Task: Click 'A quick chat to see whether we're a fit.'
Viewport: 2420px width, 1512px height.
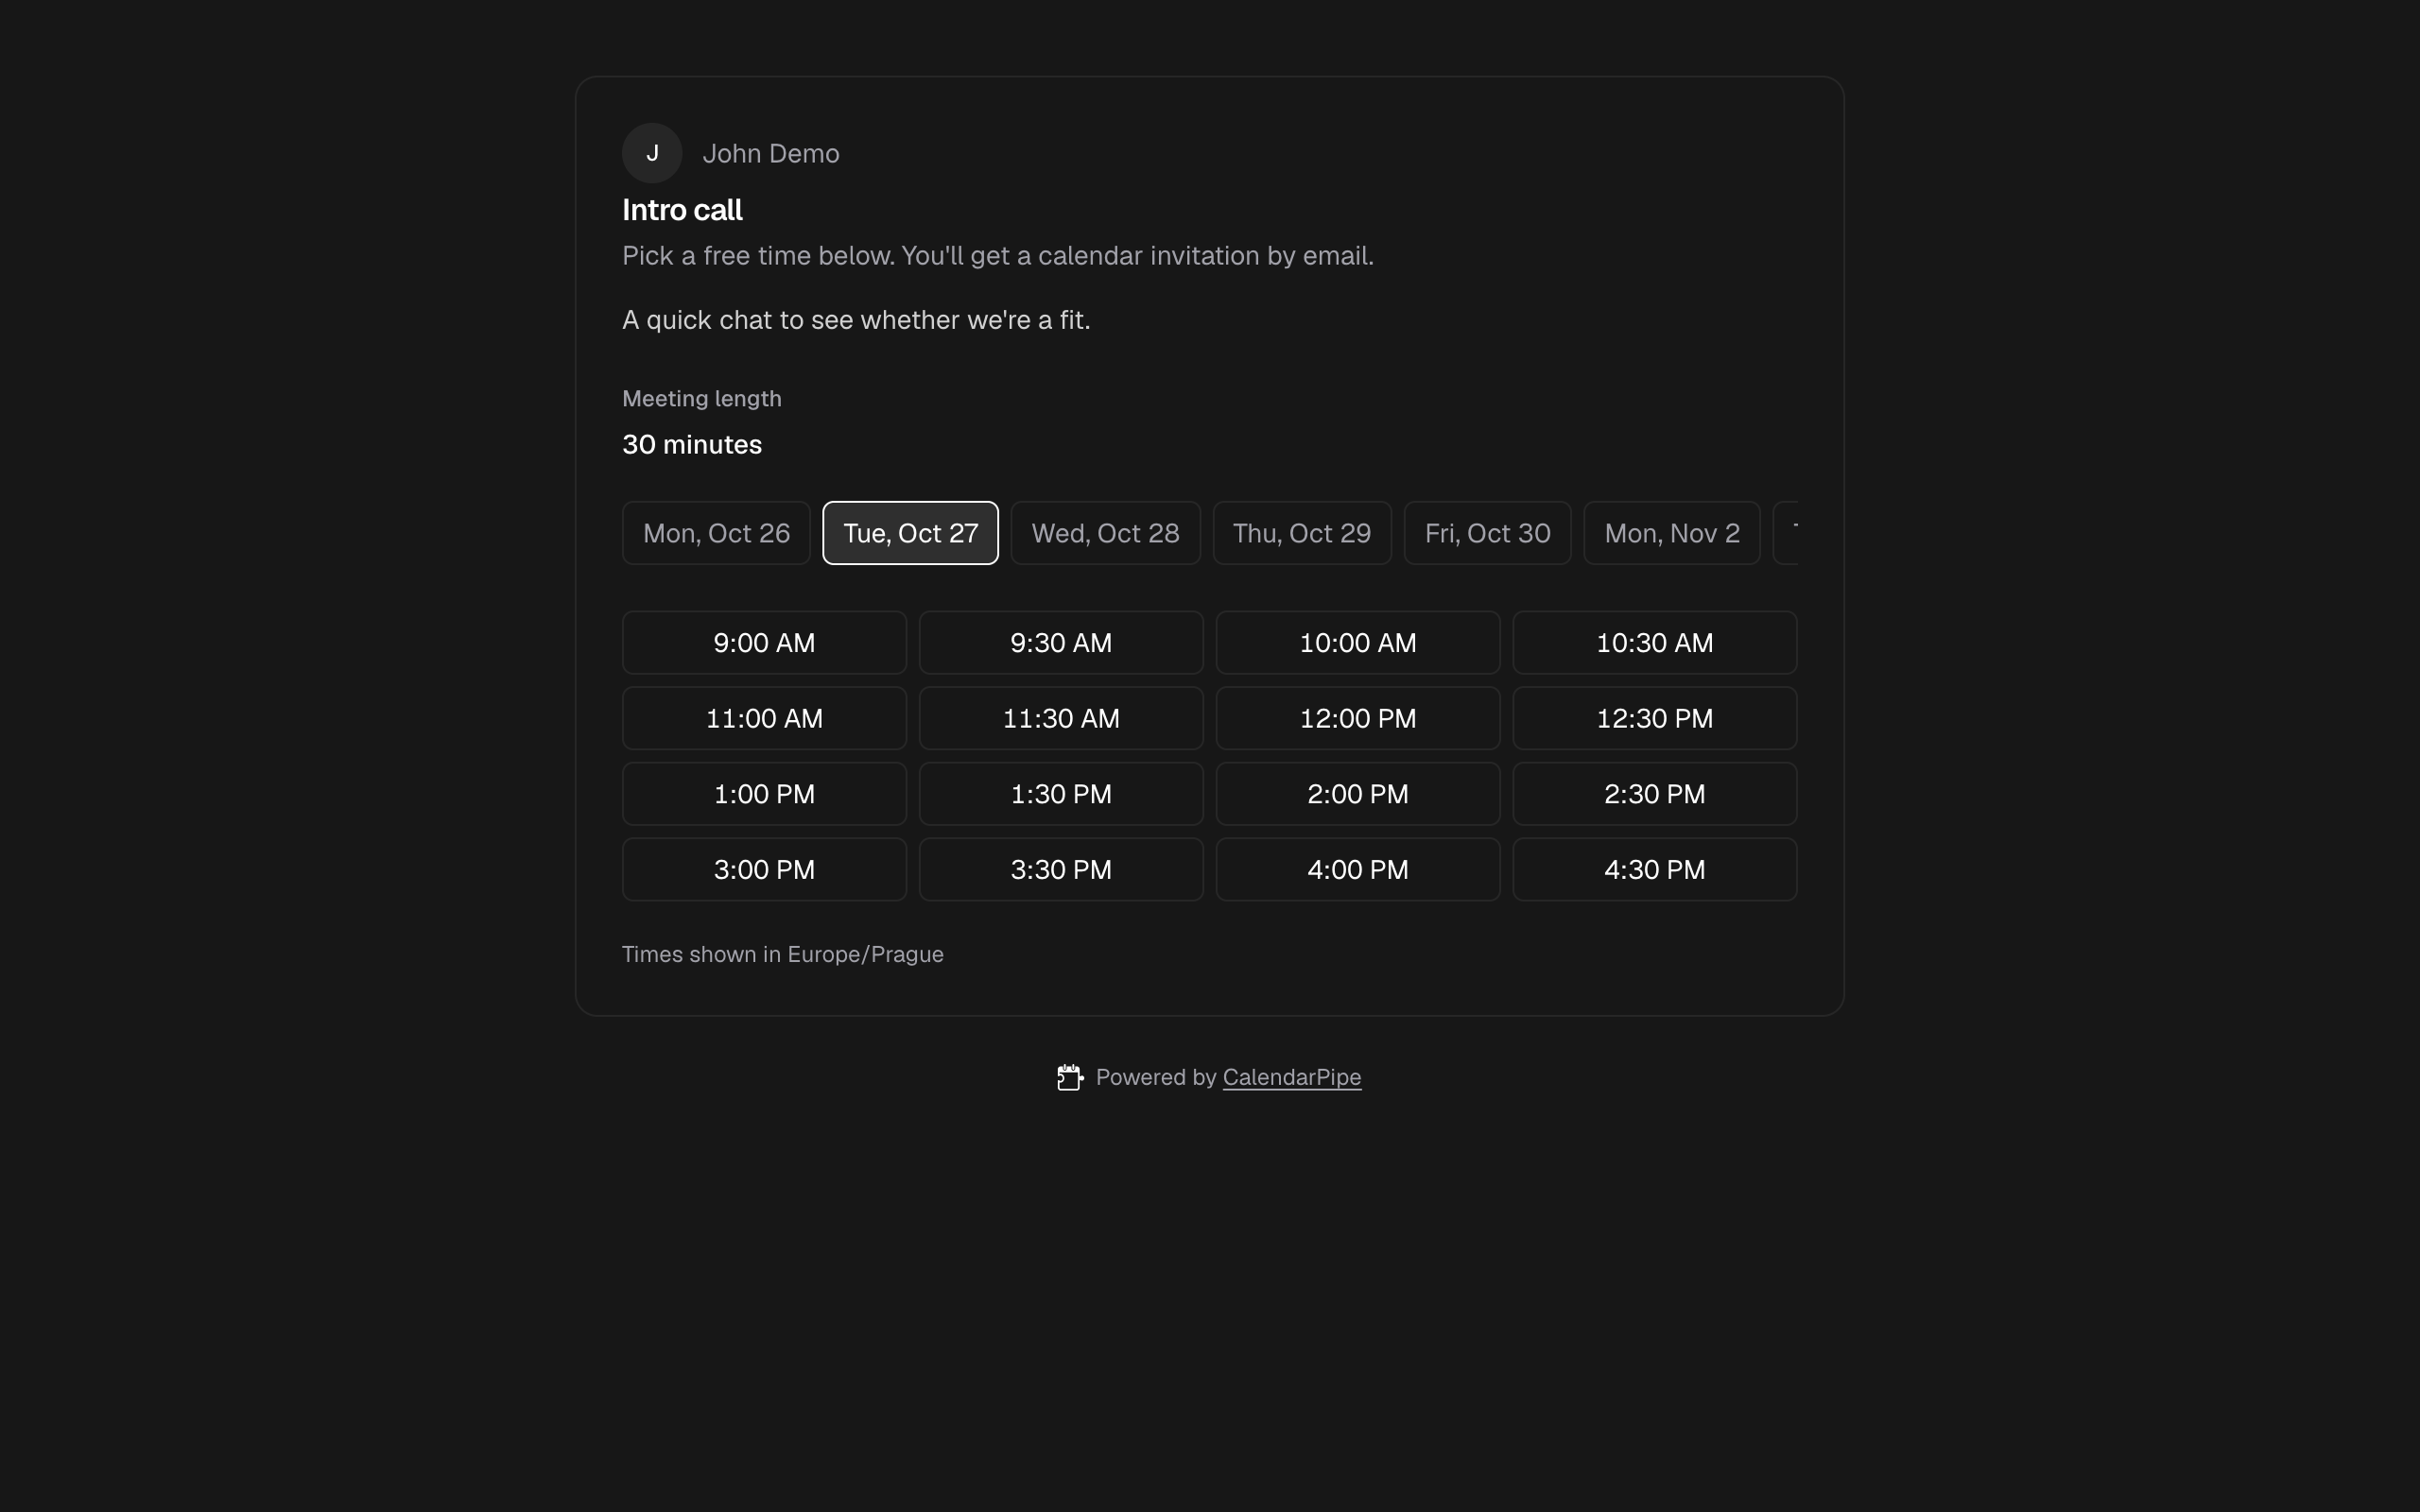Action: tap(856, 320)
